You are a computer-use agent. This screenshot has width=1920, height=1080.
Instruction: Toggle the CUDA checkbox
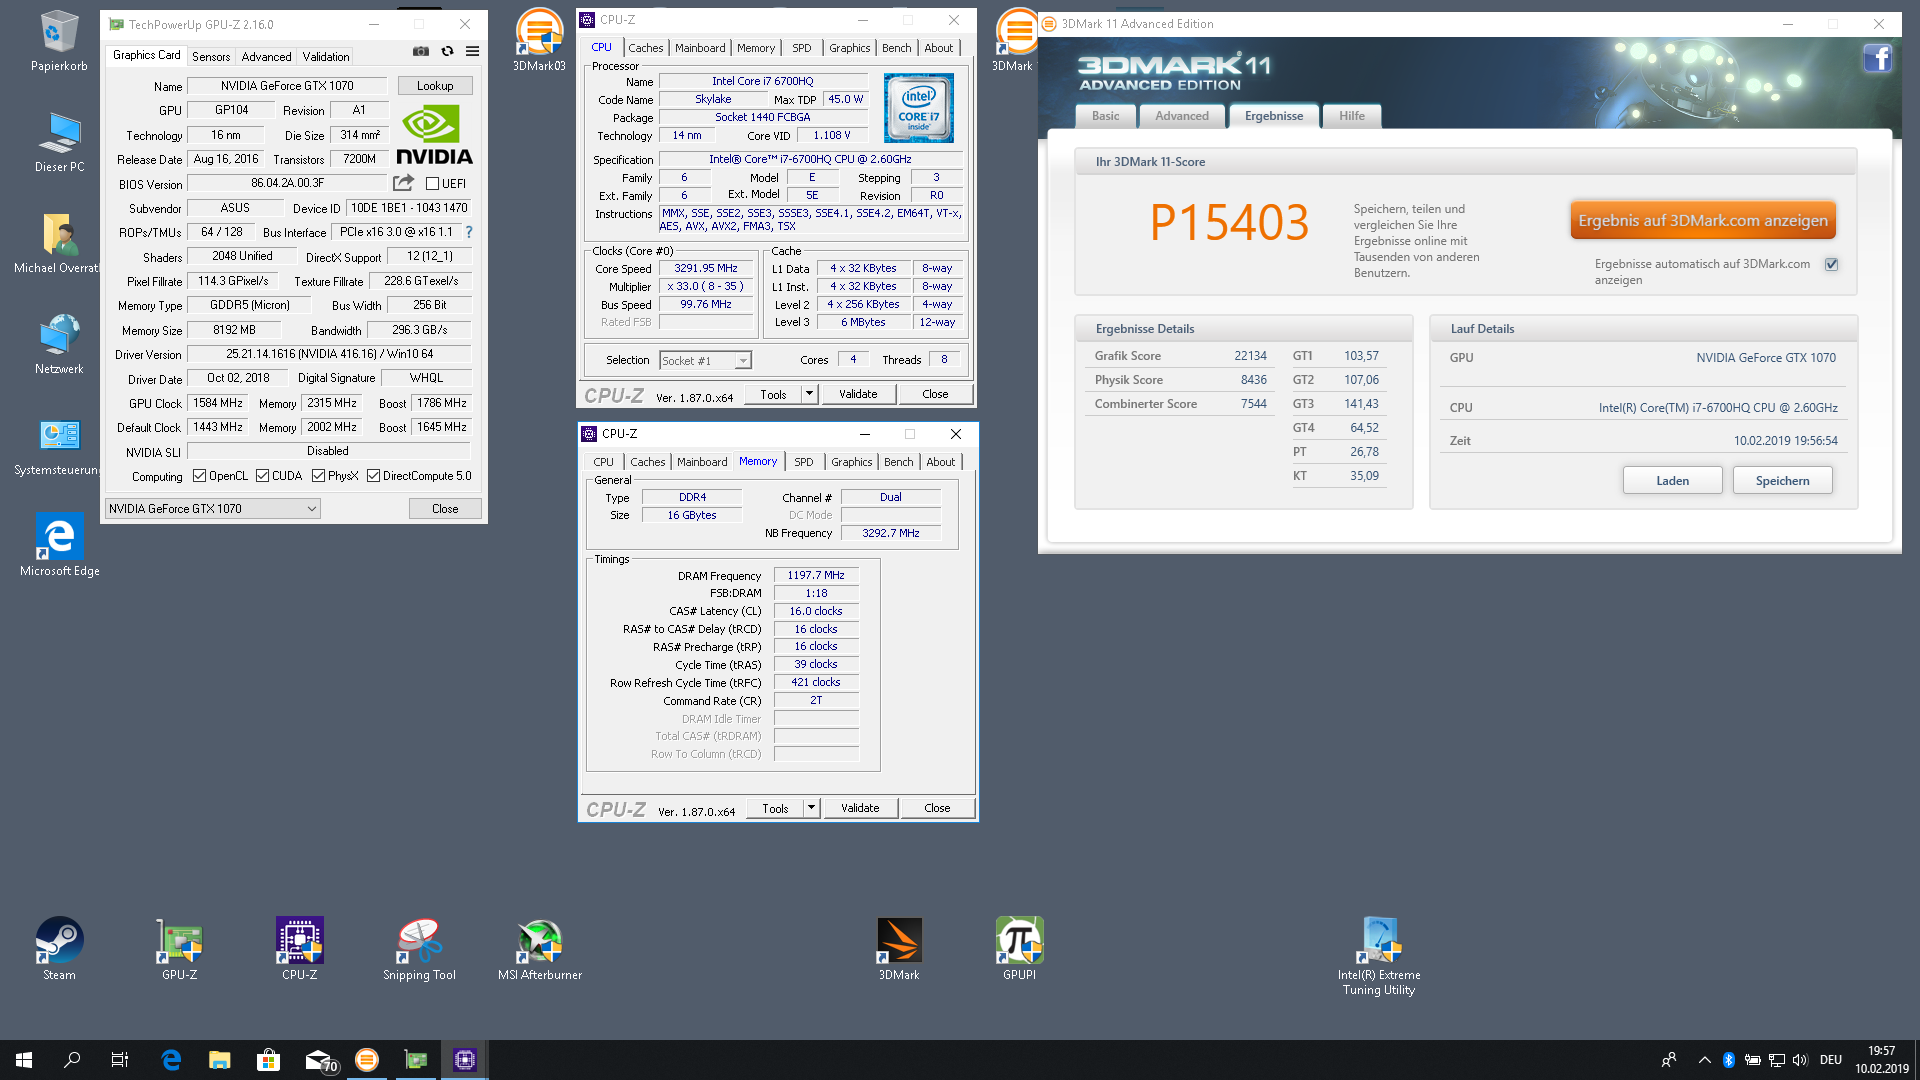[x=262, y=476]
